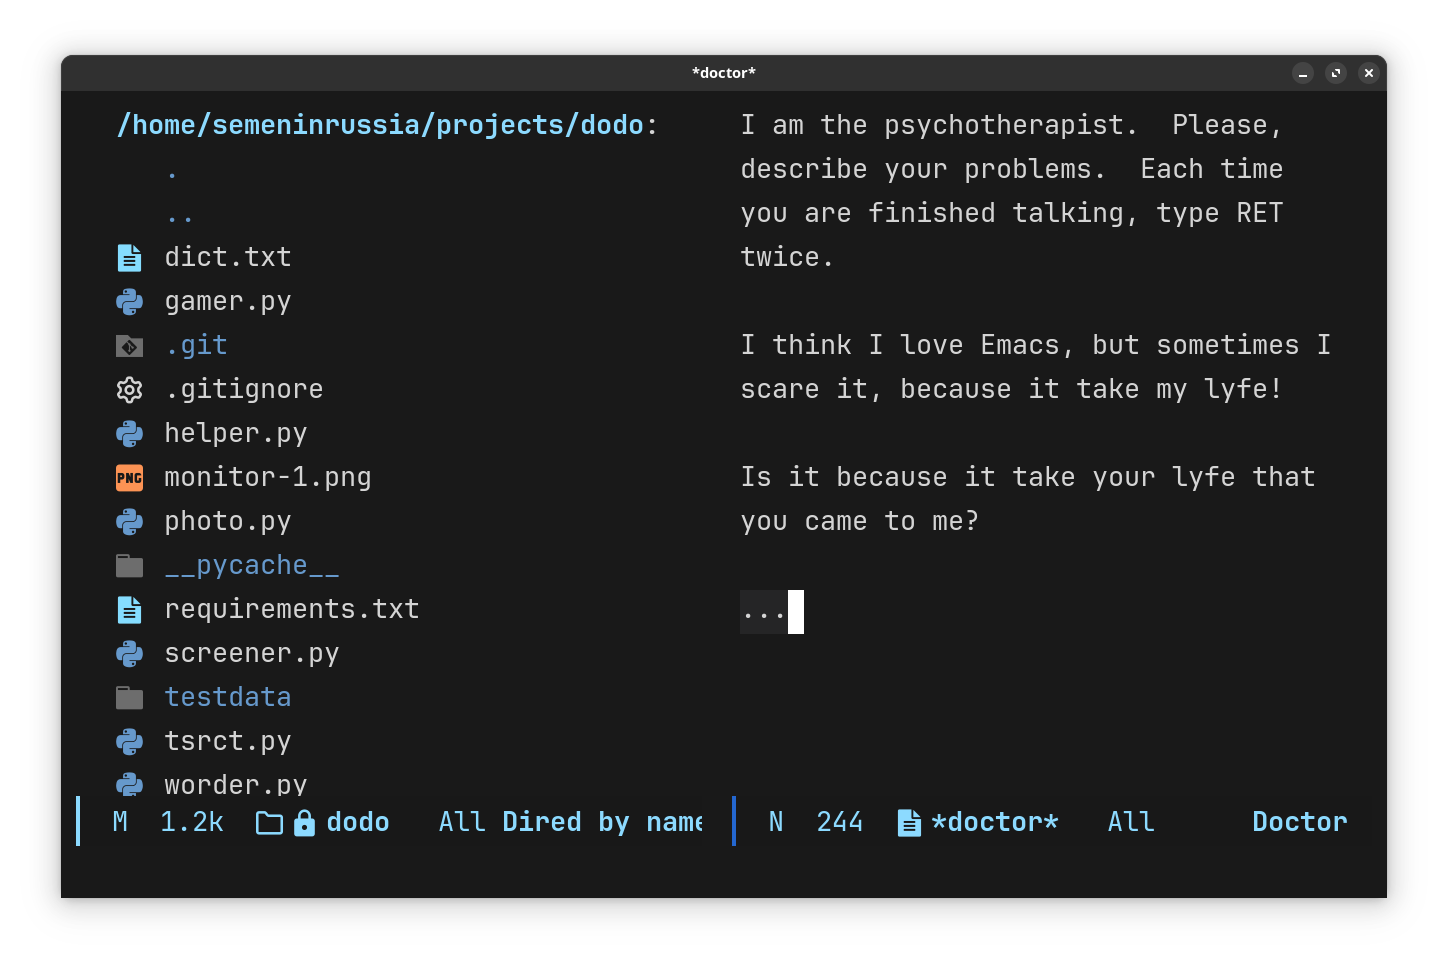Open worder.py in Dired
This screenshot has width=1448, height=965.
tap(236, 784)
